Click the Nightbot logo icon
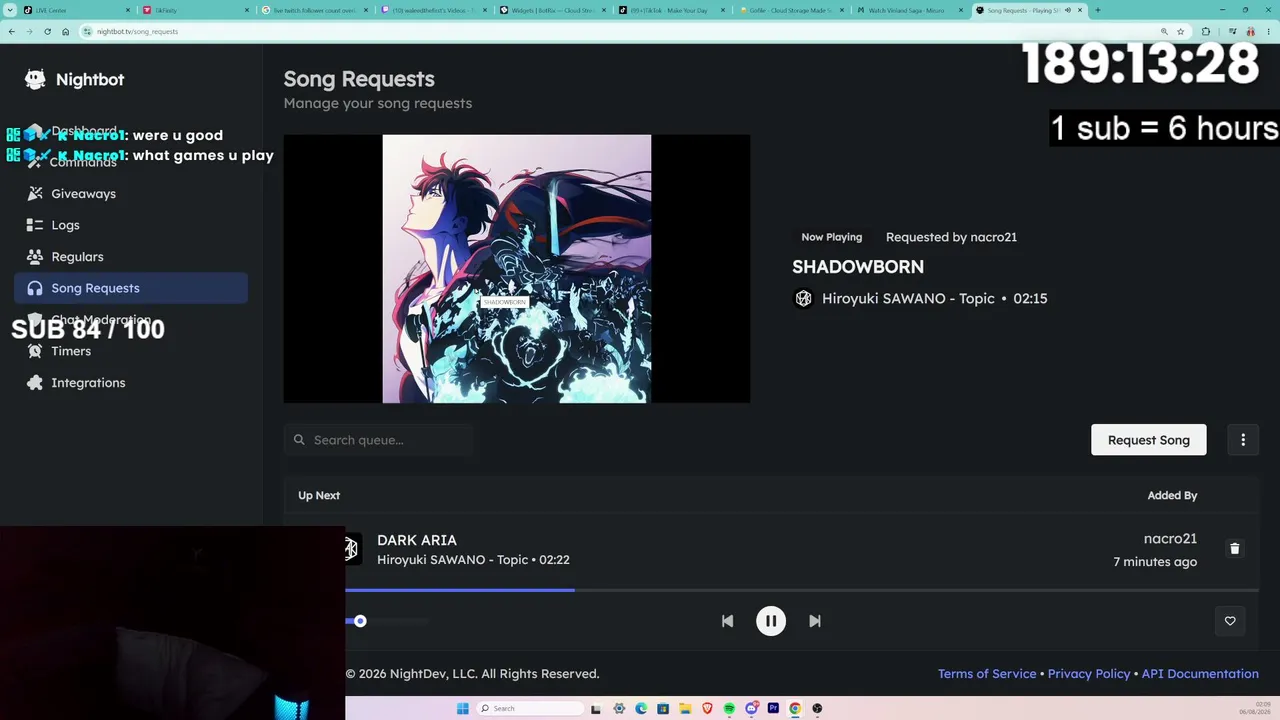1280x720 pixels. 35,79
